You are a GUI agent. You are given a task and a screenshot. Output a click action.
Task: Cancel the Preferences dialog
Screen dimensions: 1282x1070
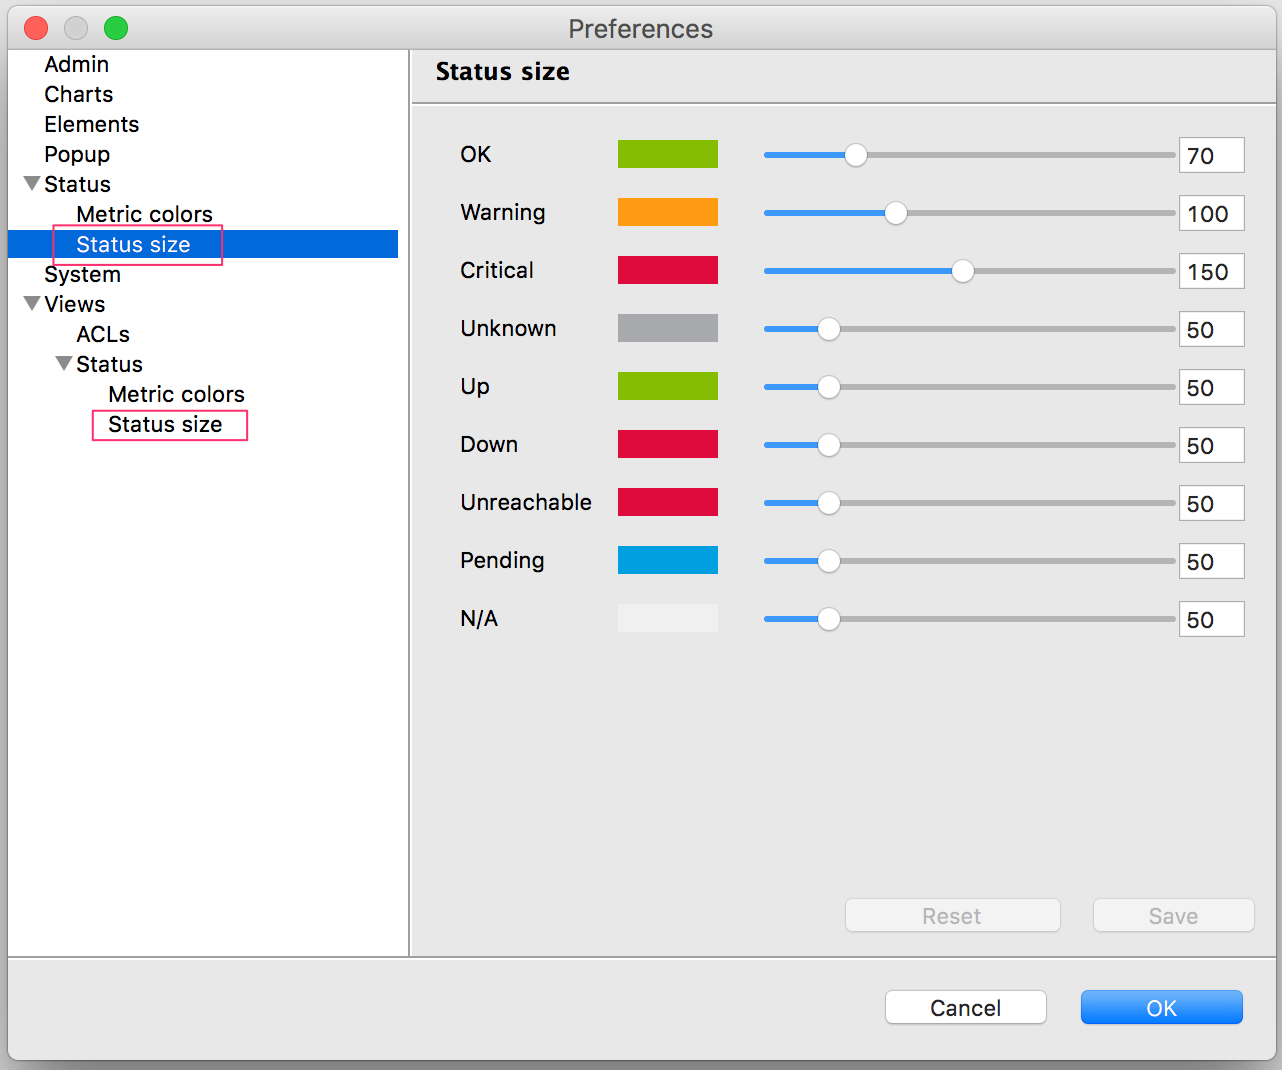(x=964, y=1007)
